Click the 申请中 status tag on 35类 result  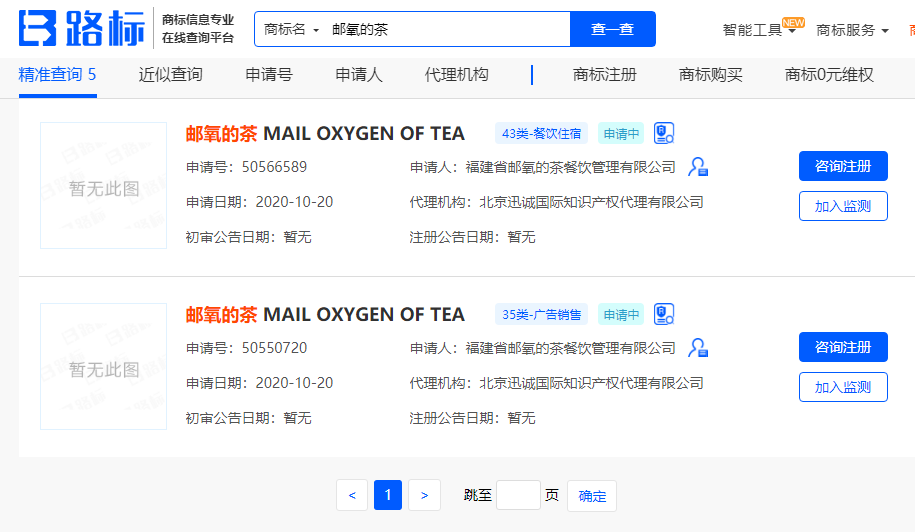click(x=621, y=314)
